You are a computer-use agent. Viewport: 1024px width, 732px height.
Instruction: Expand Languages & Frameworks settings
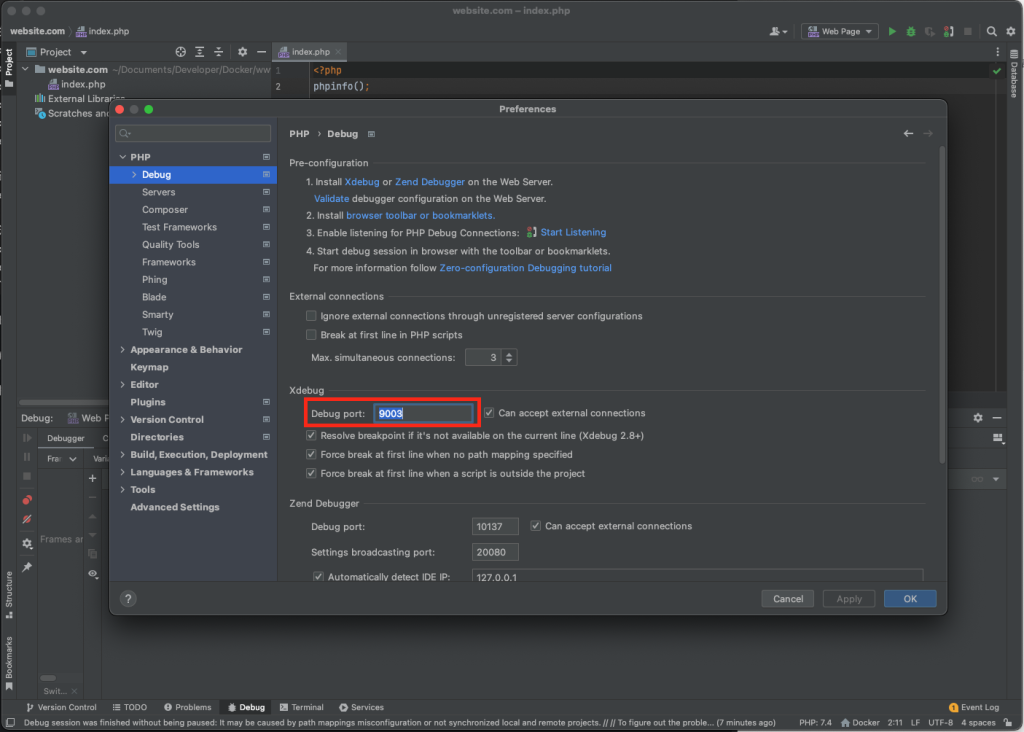[123, 472]
